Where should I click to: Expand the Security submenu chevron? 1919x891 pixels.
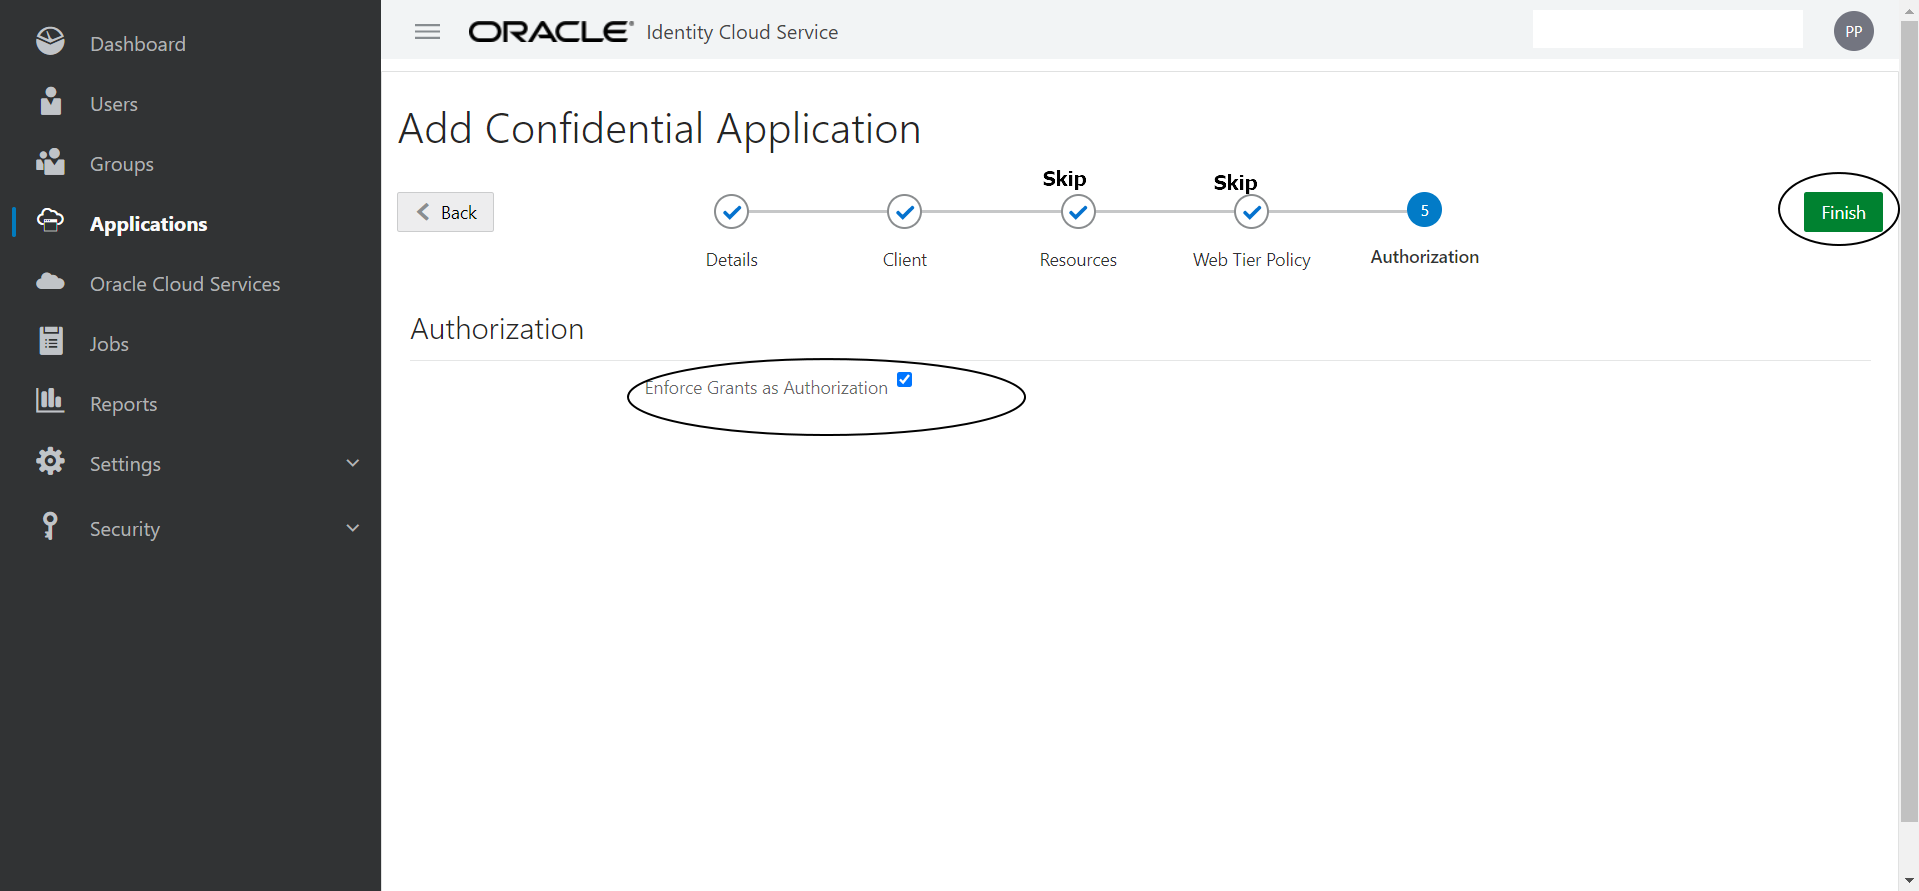[x=352, y=528]
